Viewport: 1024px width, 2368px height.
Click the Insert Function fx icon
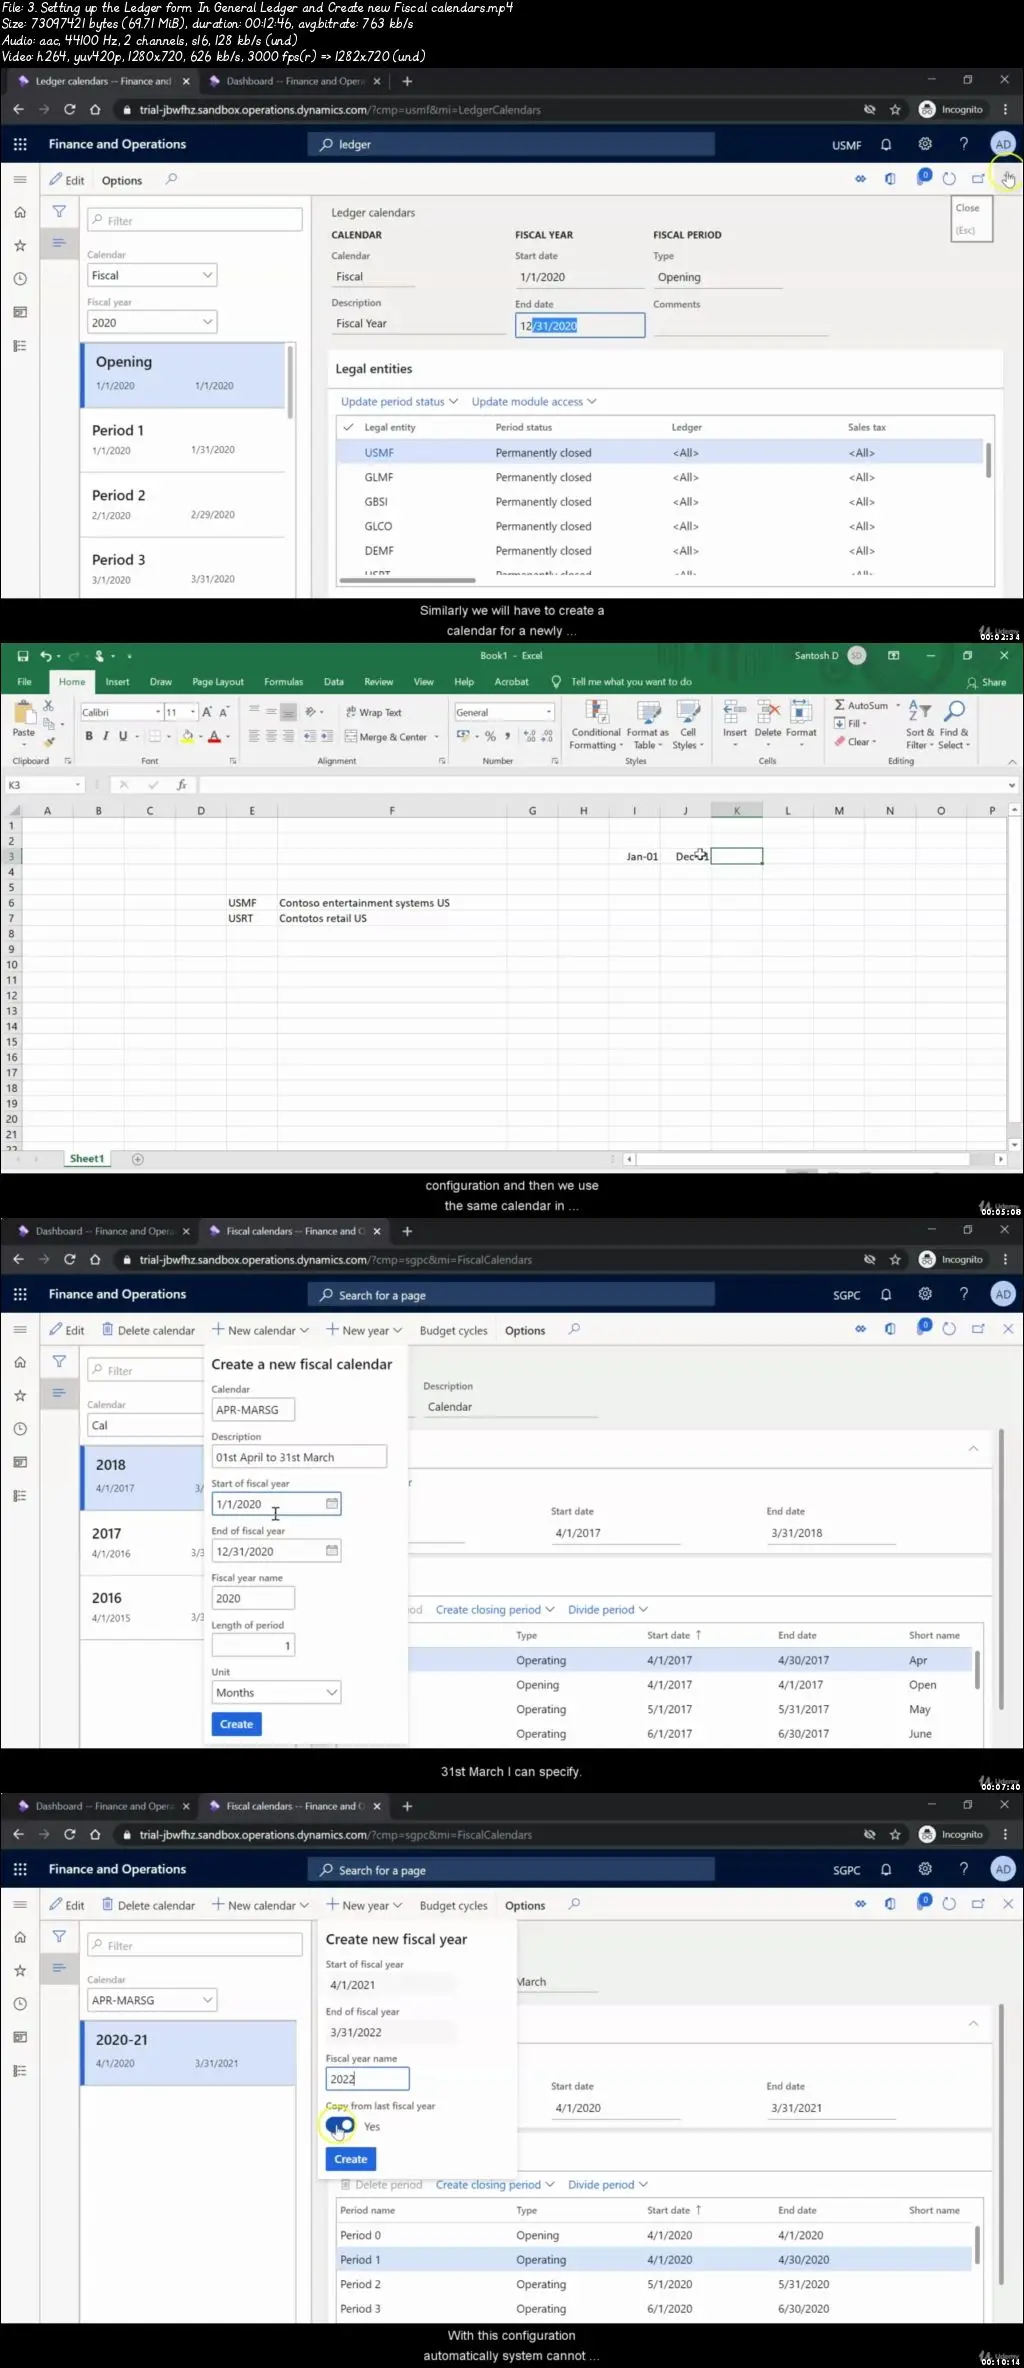click(181, 785)
